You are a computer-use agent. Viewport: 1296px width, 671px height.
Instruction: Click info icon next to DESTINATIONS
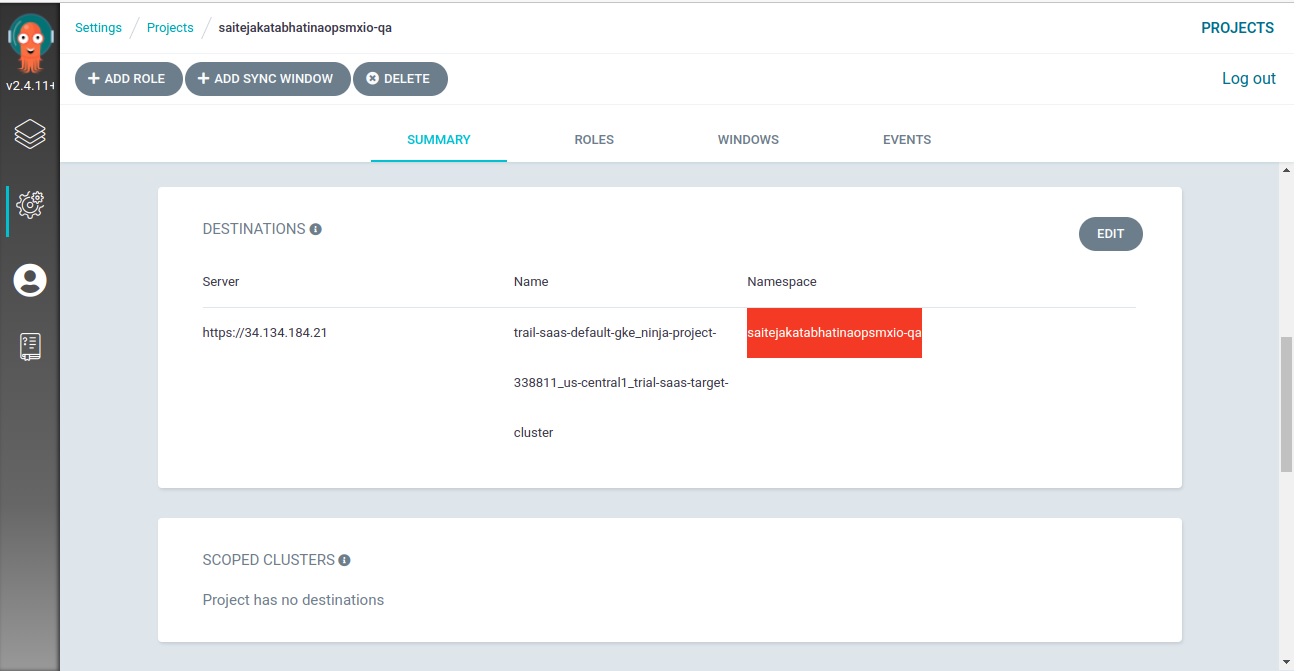pos(316,229)
